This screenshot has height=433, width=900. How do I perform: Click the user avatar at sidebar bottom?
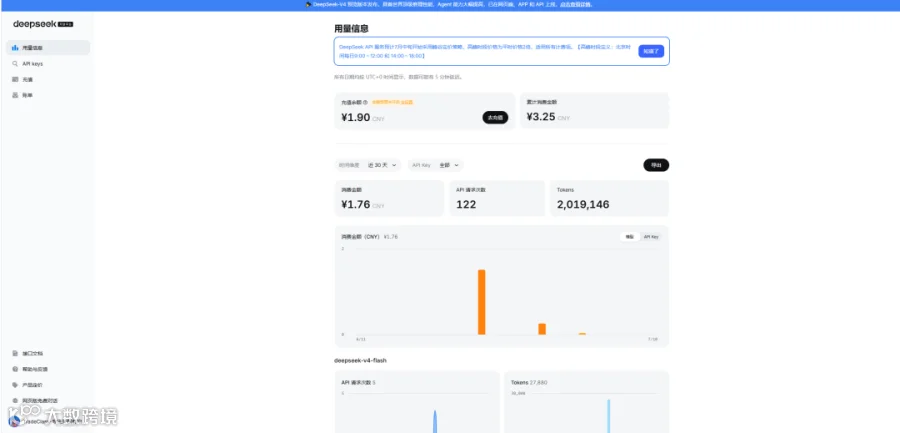(x=15, y=420)
